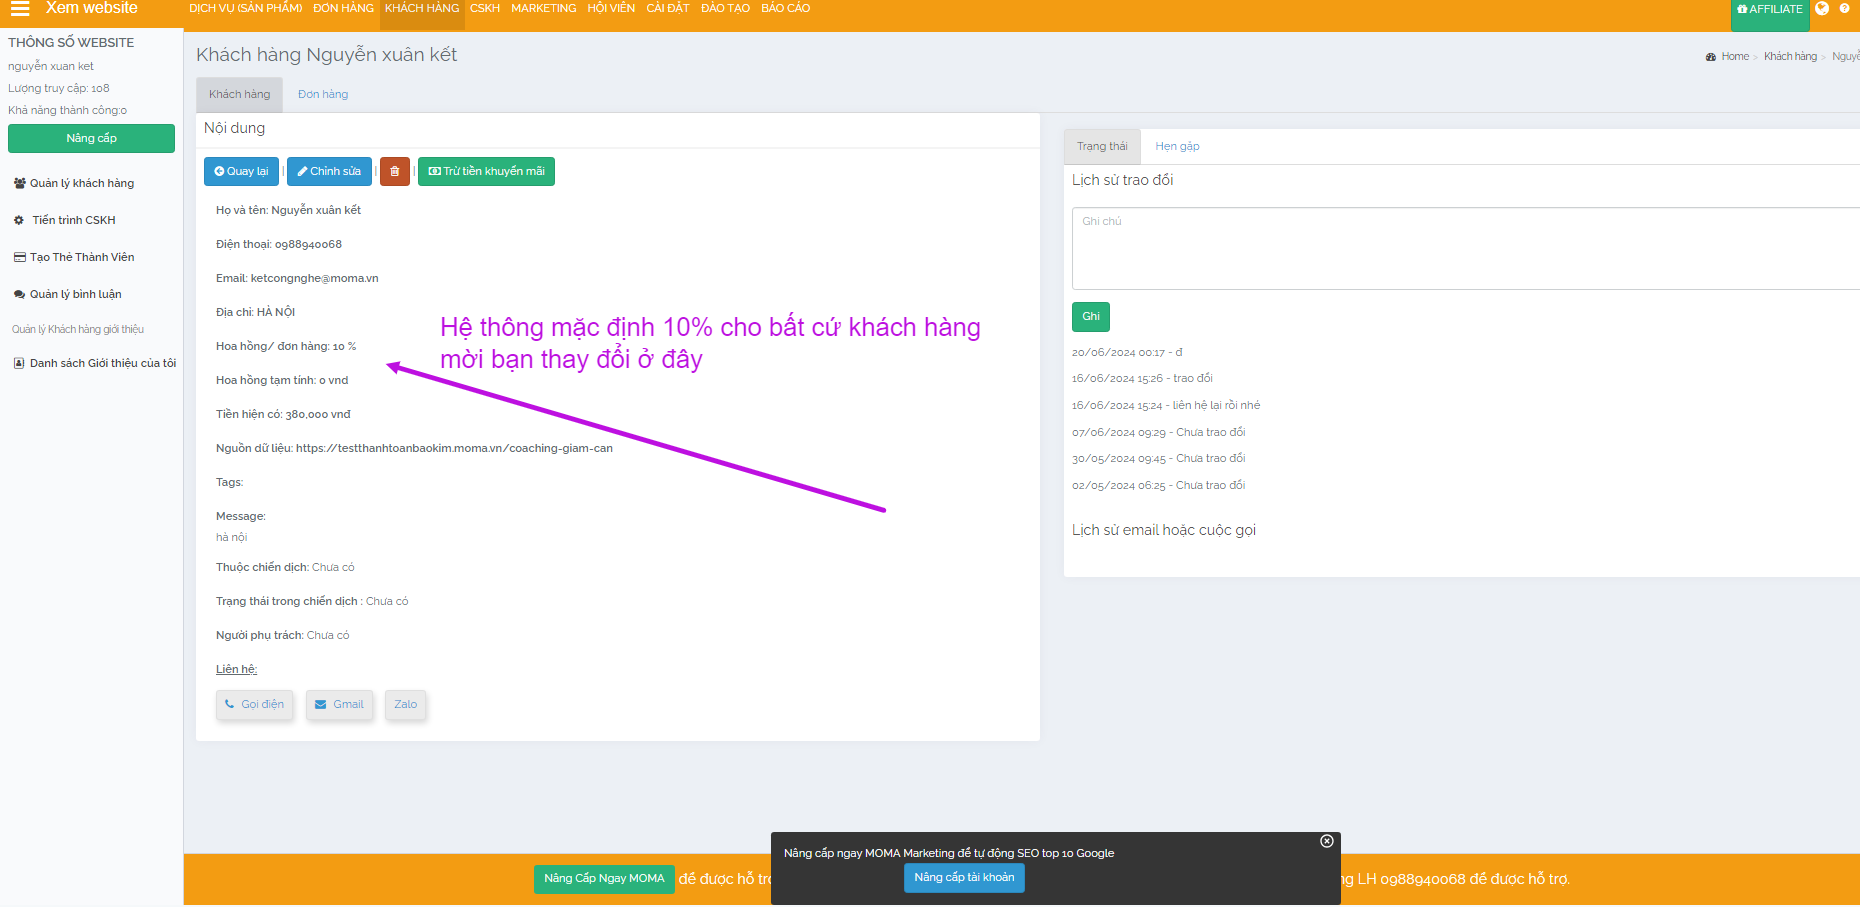
Task: Click the globe icon in top bar
Action: click(1822, 9)
